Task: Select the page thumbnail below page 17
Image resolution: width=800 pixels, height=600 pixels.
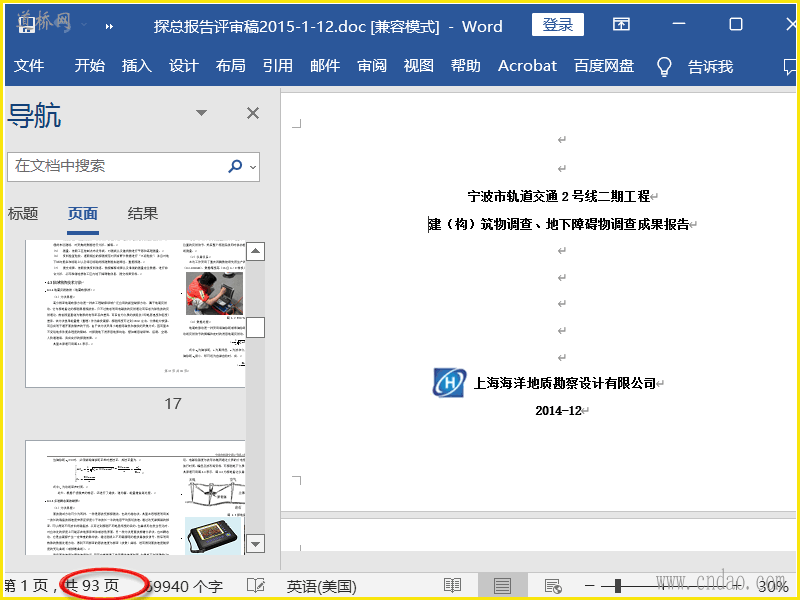Action: [x=135, y=498]
